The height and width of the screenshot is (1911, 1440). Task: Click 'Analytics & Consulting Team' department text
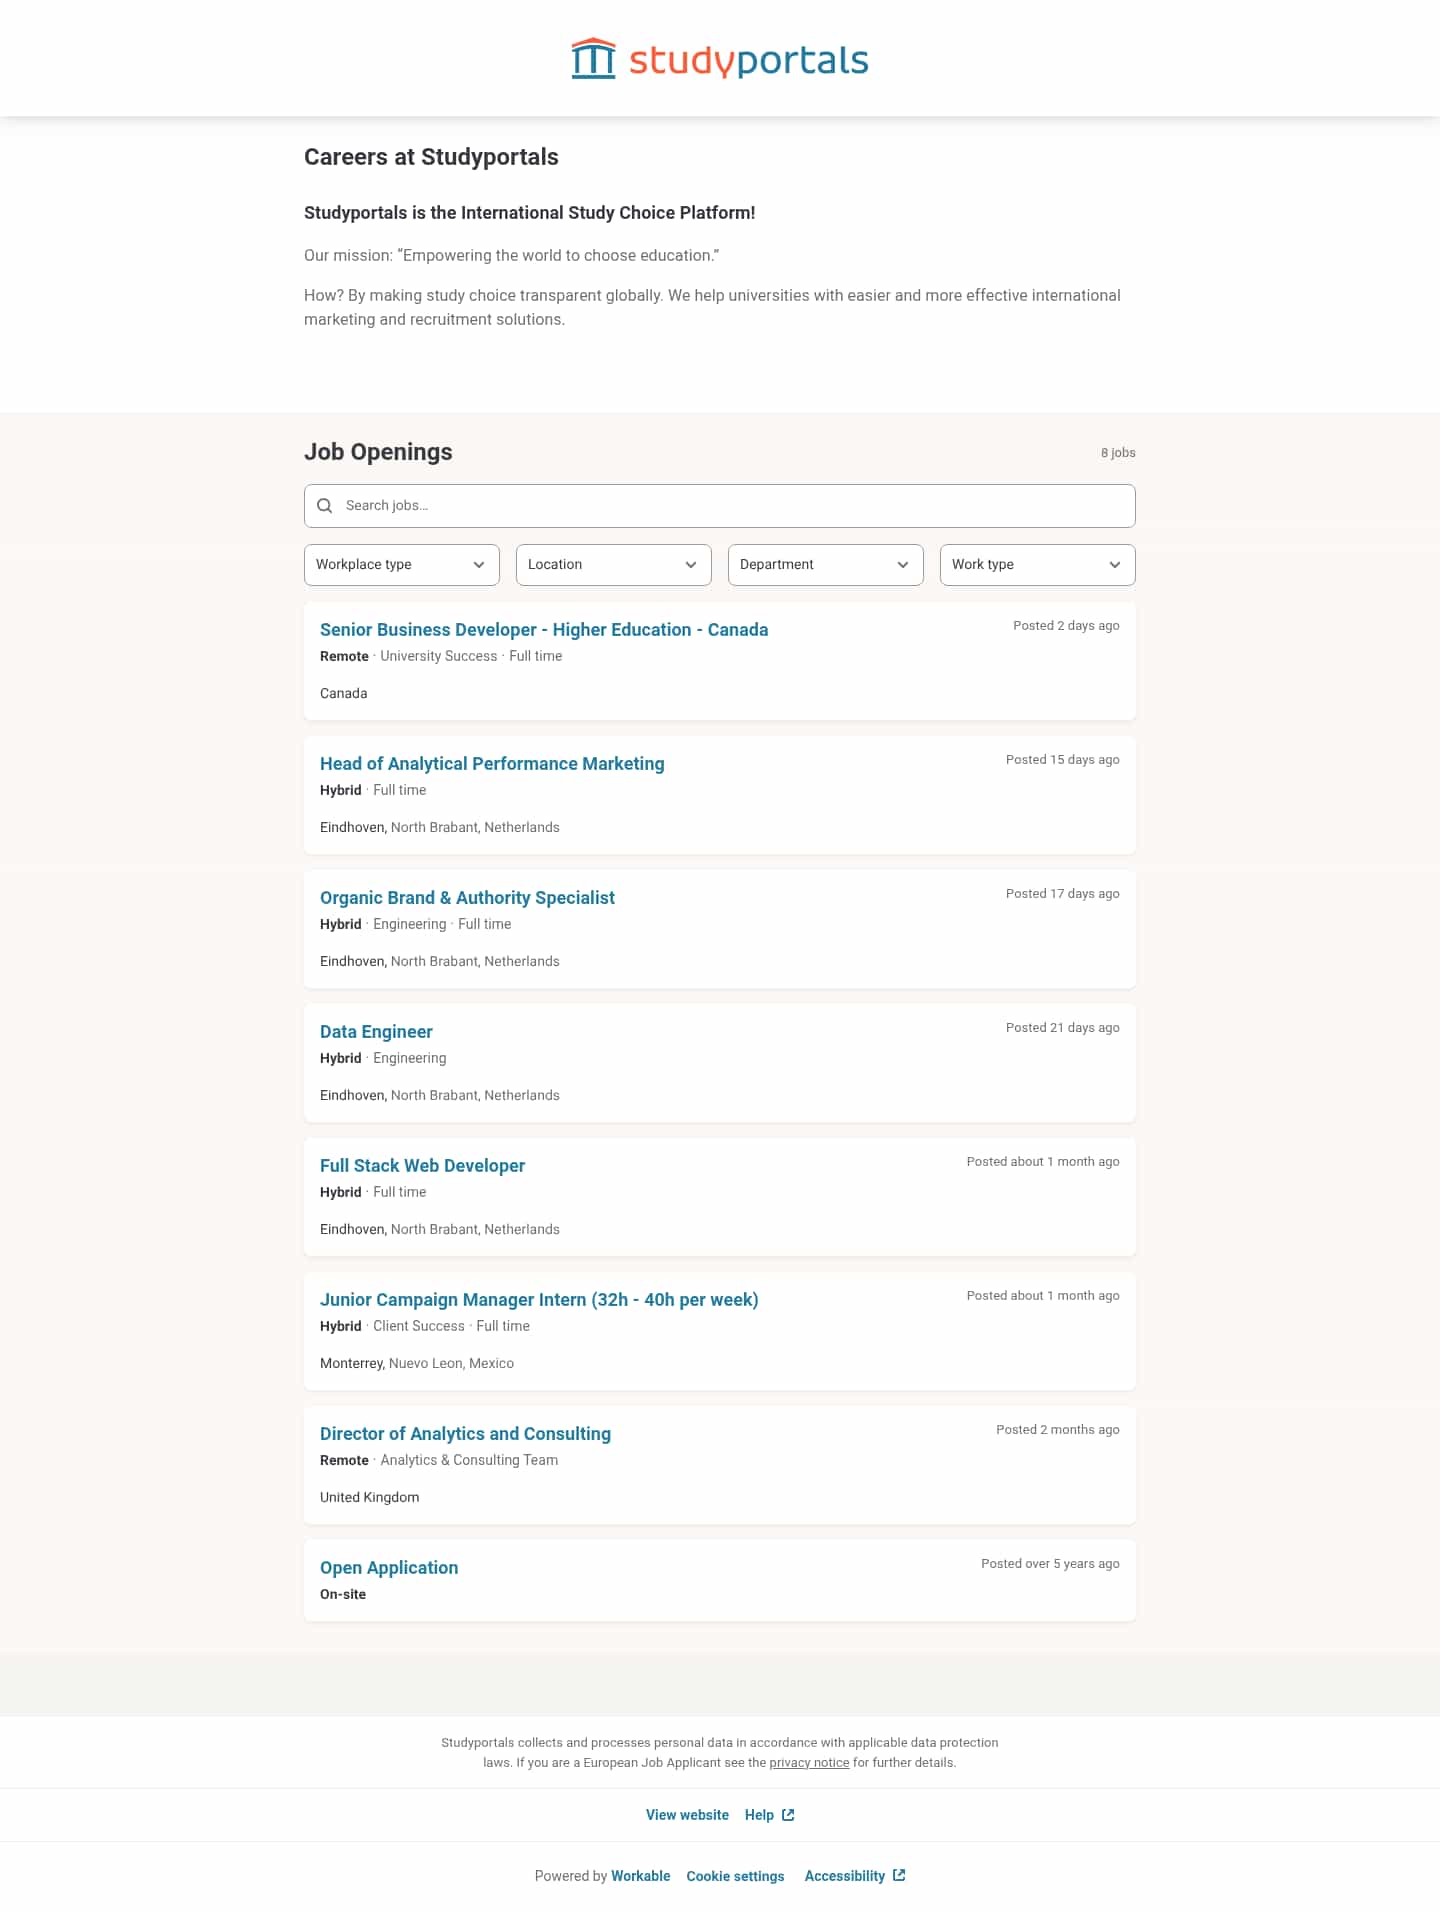[x=469, y=1461]
